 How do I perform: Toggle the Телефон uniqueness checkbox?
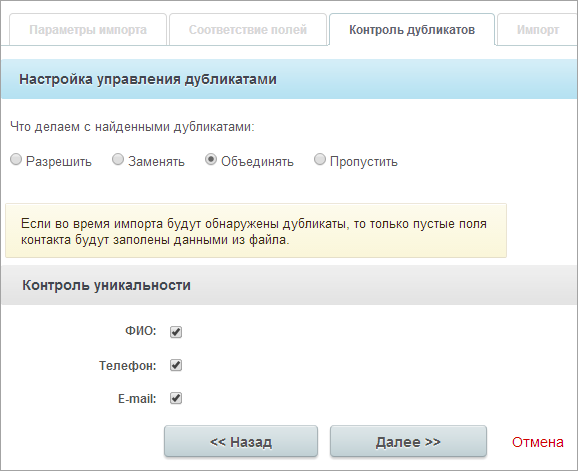[x=176, y=365]
